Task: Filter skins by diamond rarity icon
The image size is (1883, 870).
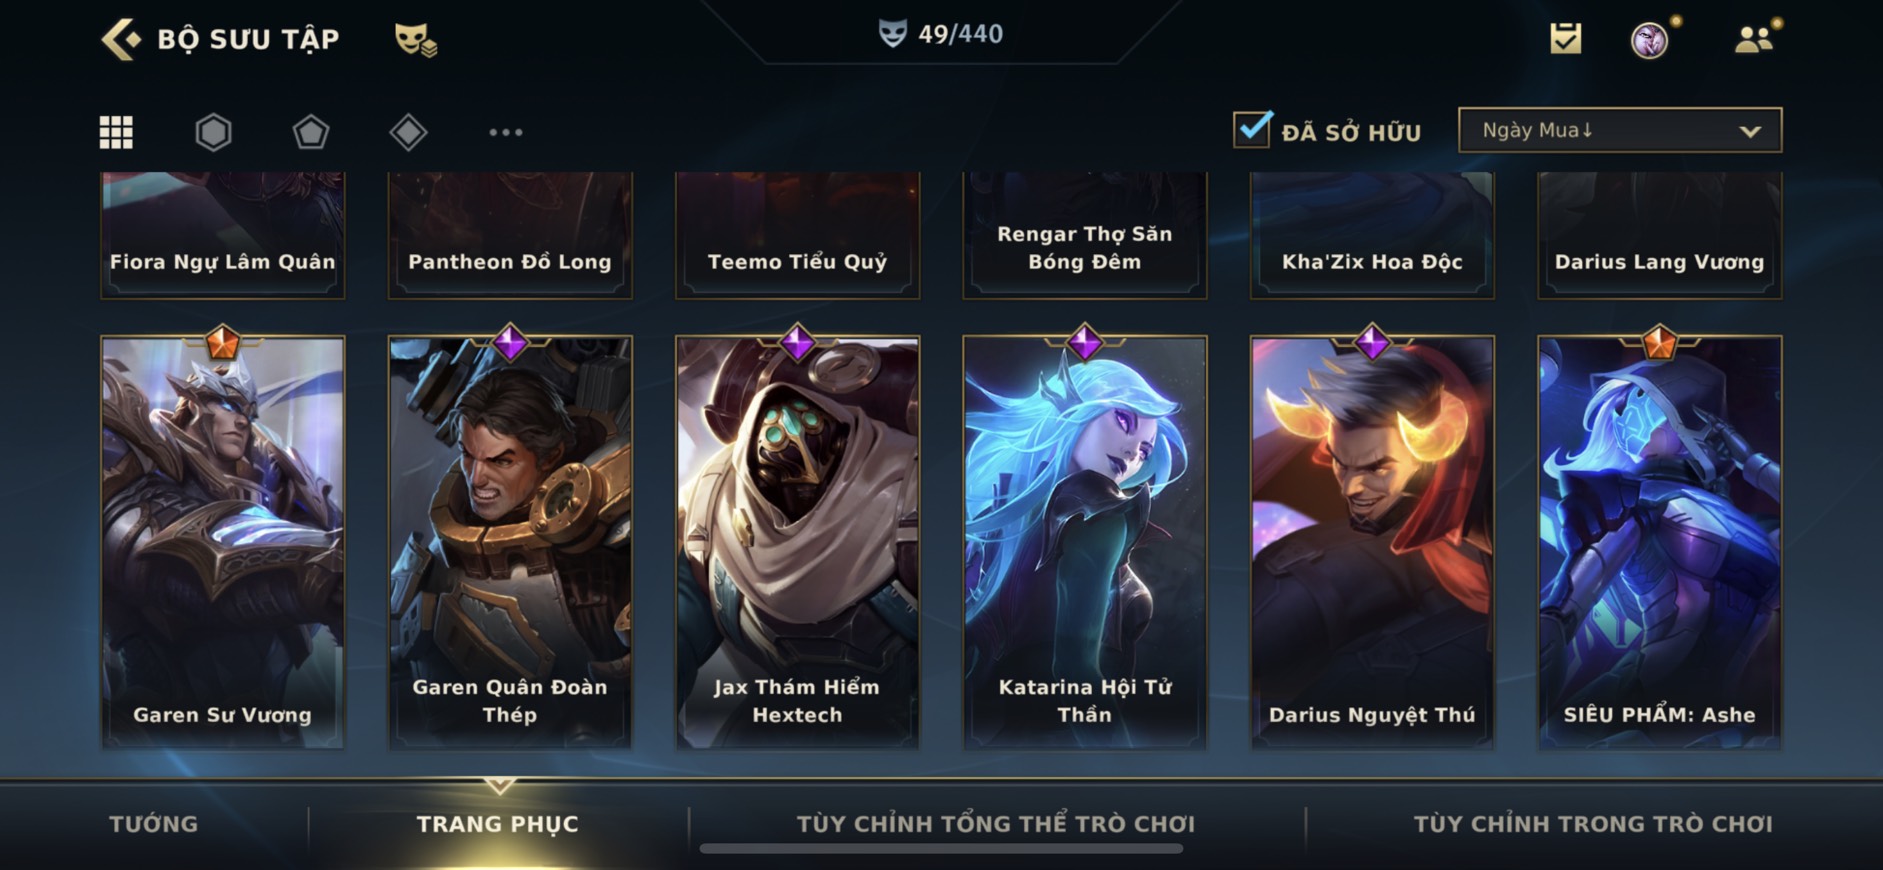Action: click(x=408, y=132)
